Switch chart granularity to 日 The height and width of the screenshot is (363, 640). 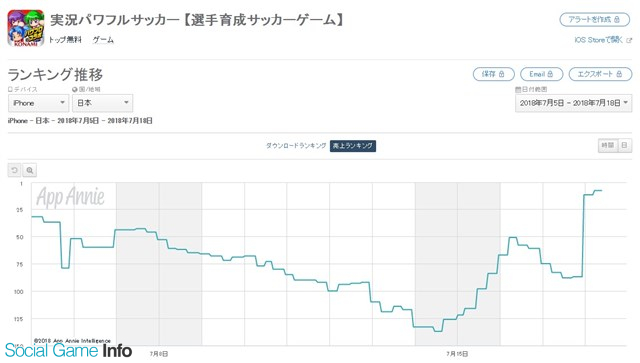point(624,145)
